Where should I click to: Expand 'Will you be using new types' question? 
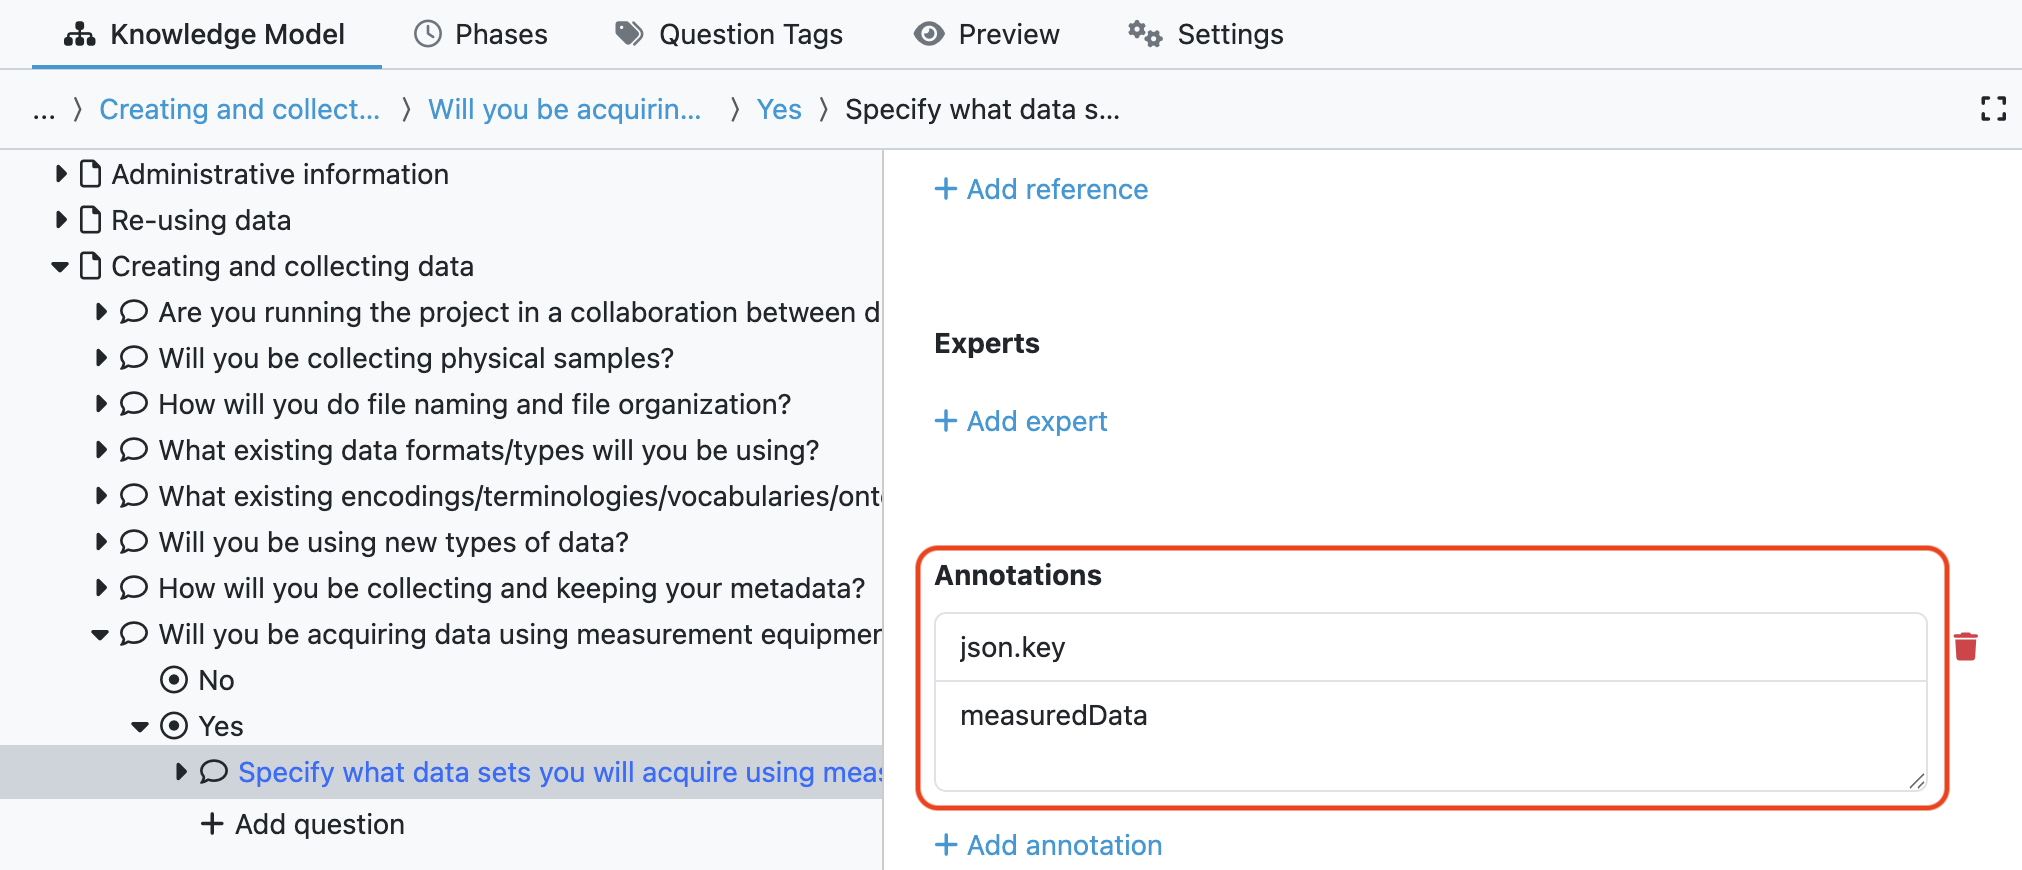101,542
